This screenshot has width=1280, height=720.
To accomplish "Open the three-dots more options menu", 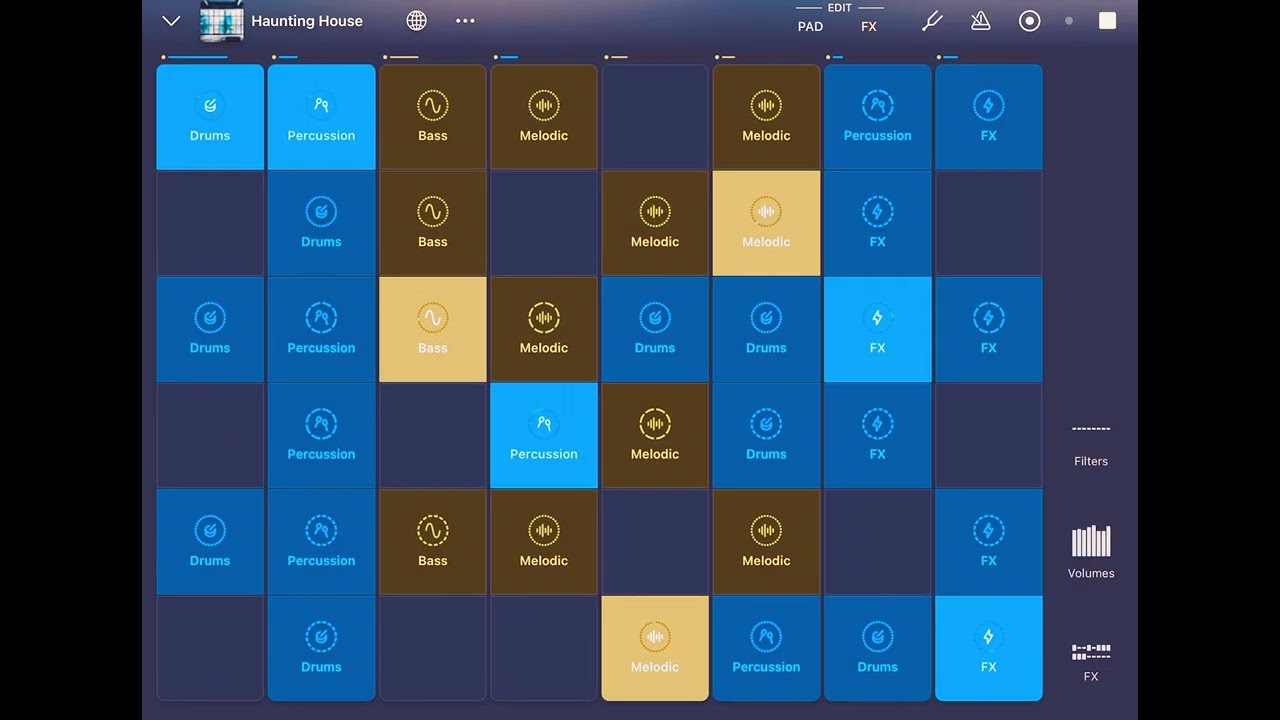I will (x=465, y=21).
